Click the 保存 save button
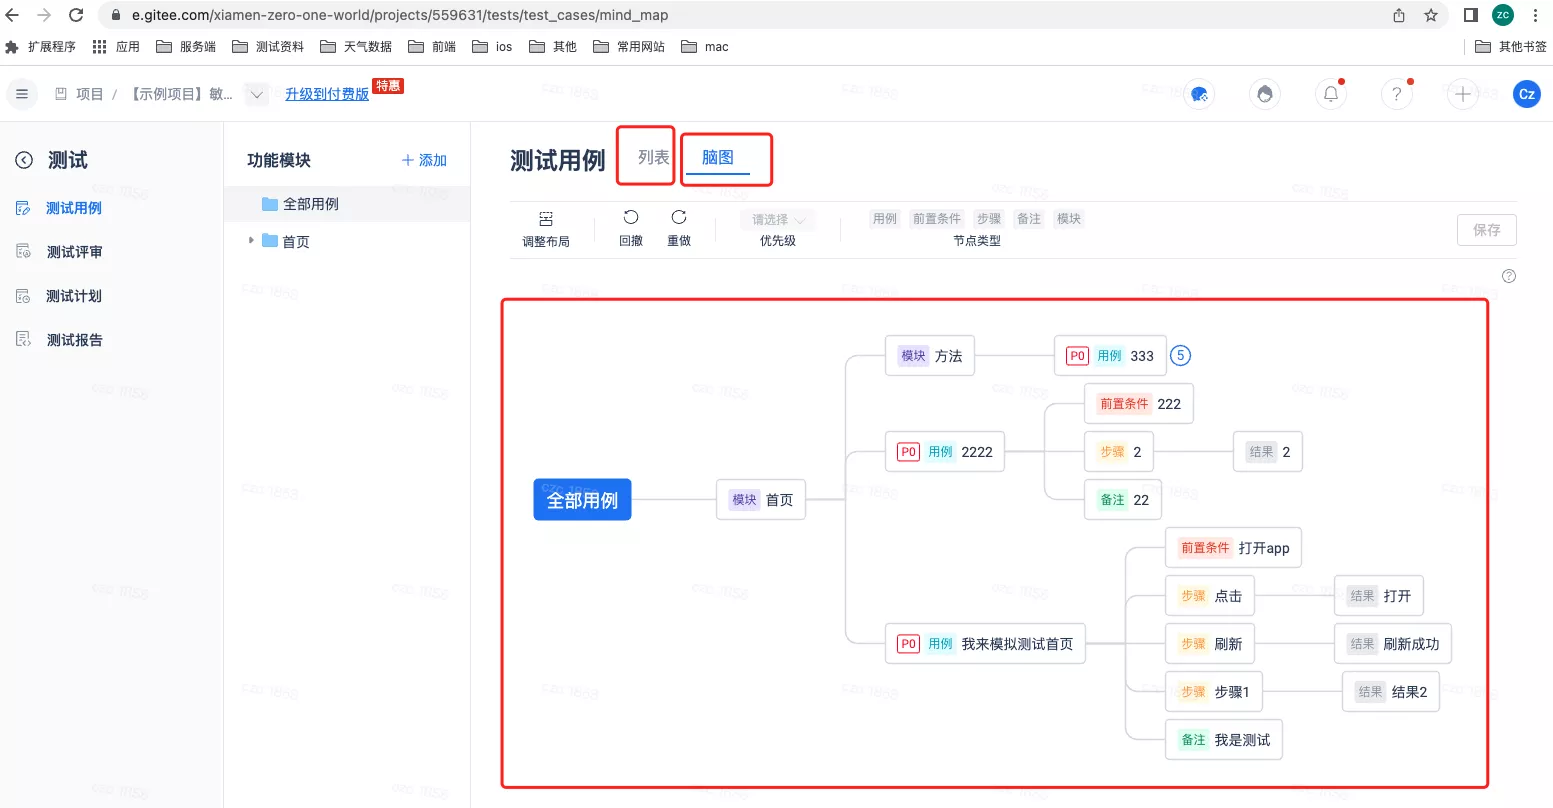This screenshot has width=1553, height=808. [1487, 230]
